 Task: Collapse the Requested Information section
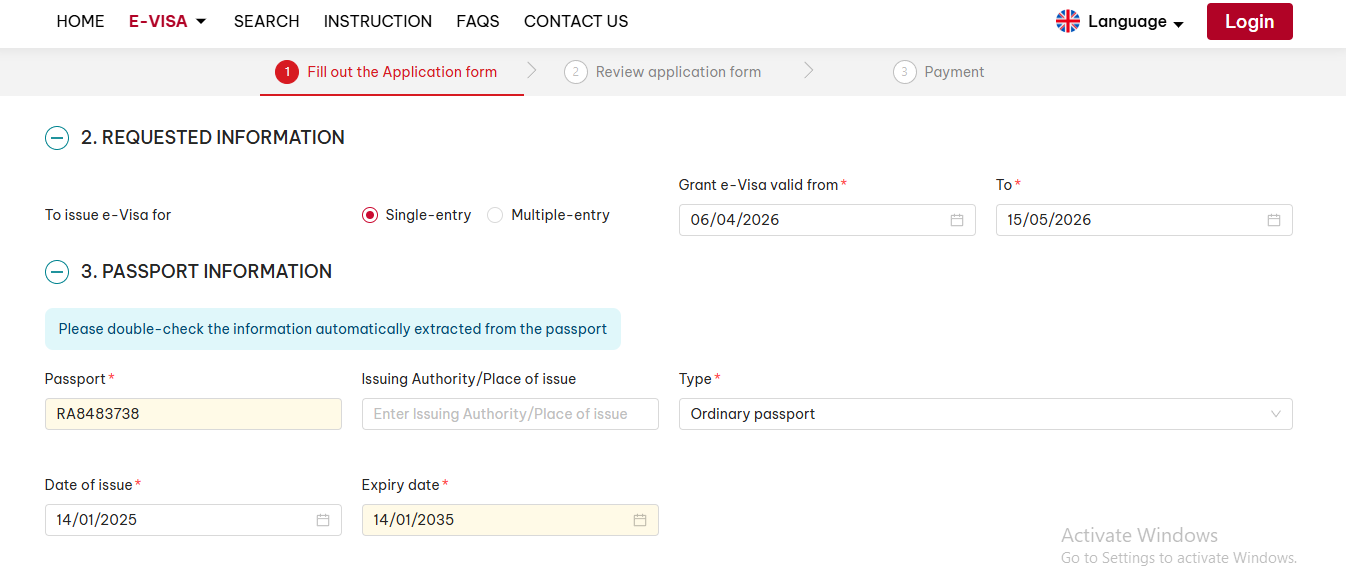click(x=57, y=138)
